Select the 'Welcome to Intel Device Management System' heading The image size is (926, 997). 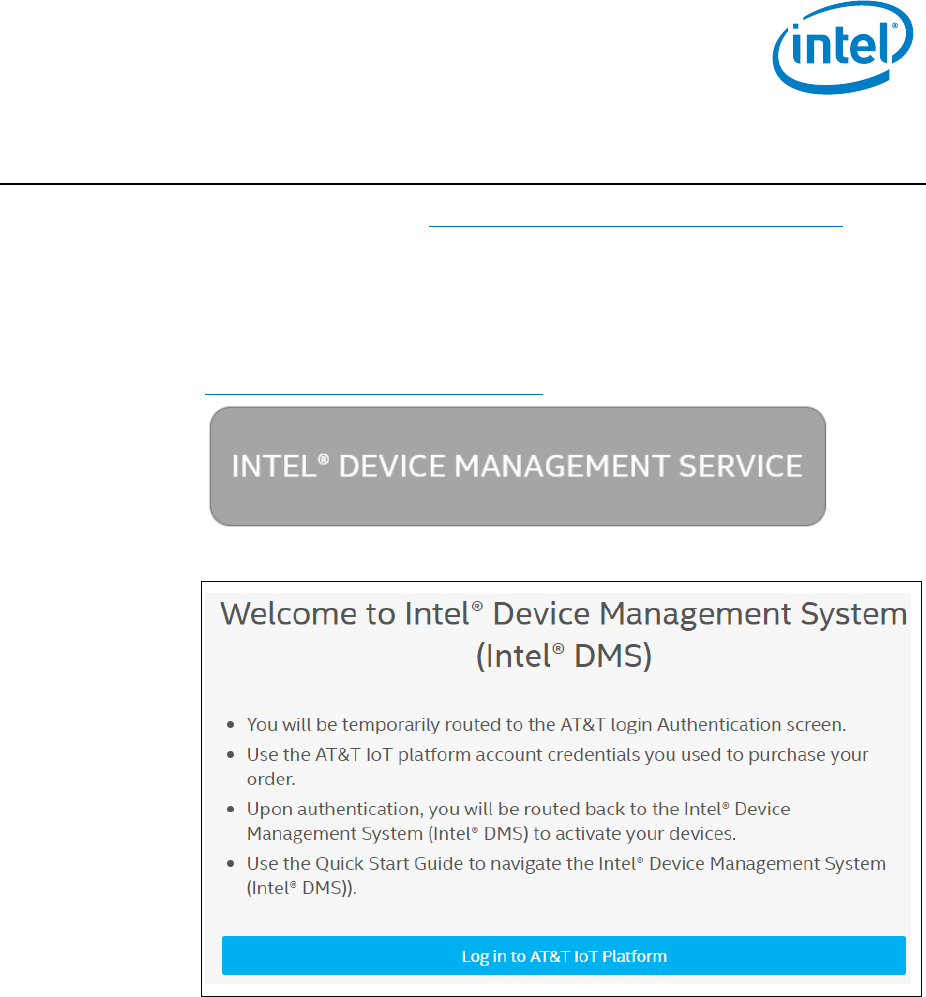coord(563,635)
